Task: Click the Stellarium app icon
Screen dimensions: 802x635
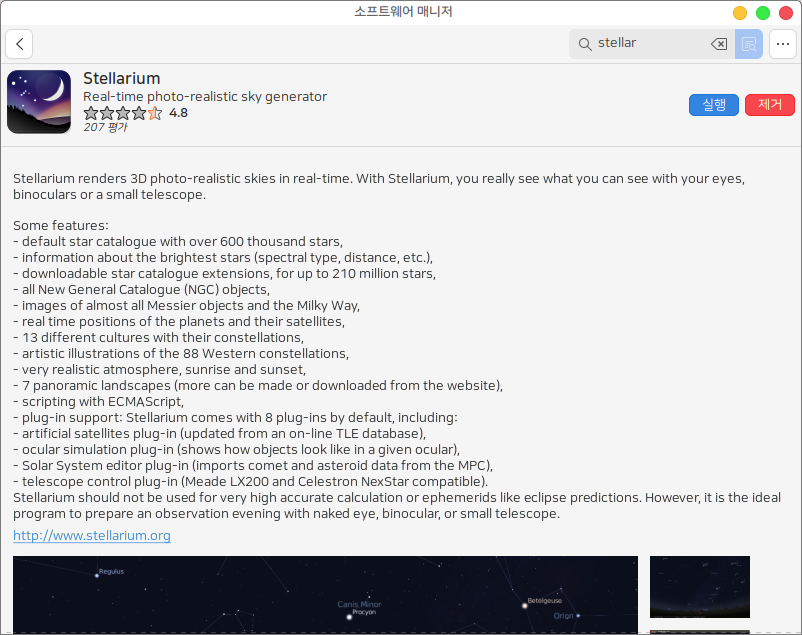Action: pyautogui.click(x=39, y=102)
